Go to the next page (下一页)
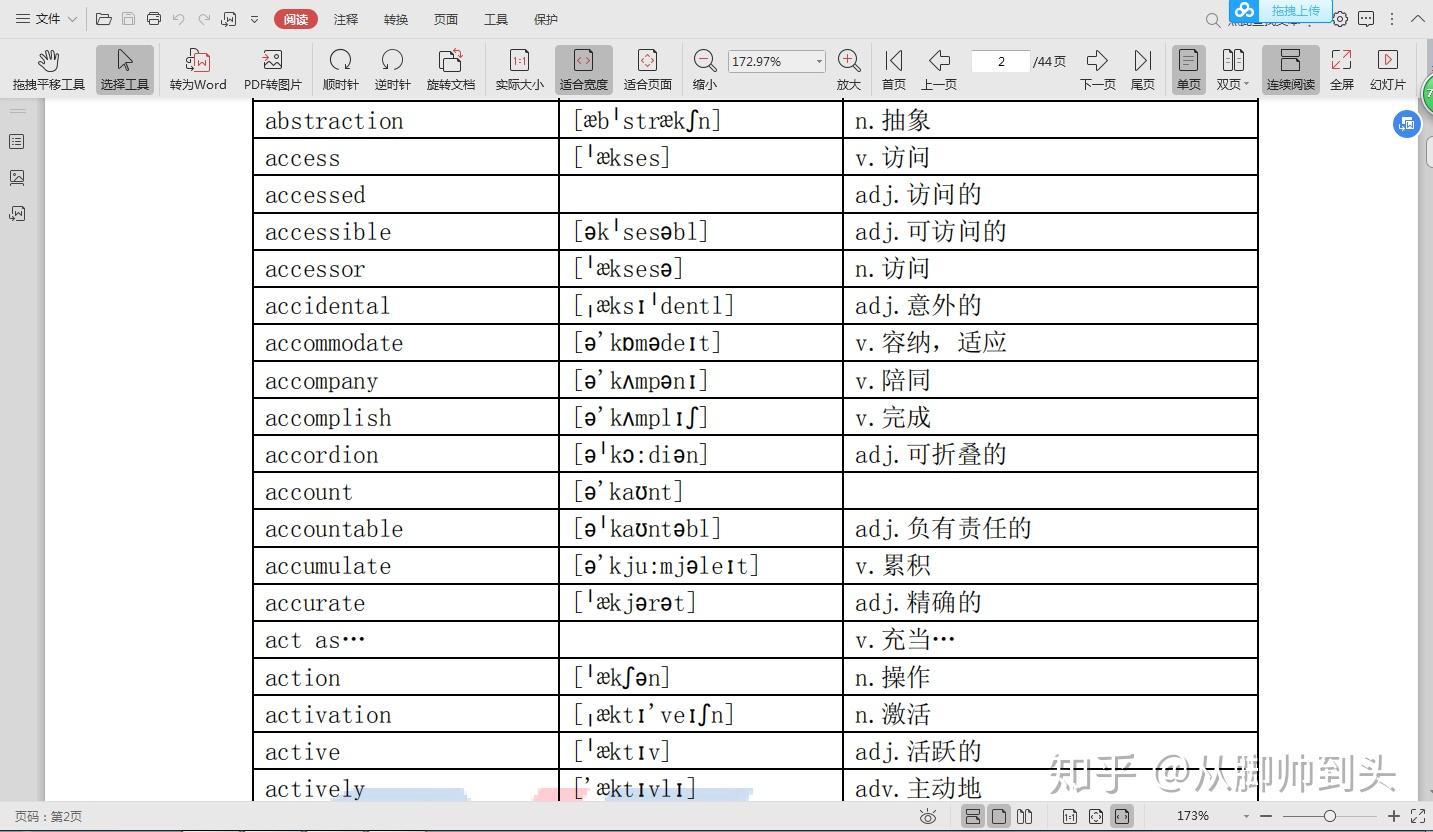Screen dimensions: 1433x832 pyautogui.click(x=1098, y=69)
